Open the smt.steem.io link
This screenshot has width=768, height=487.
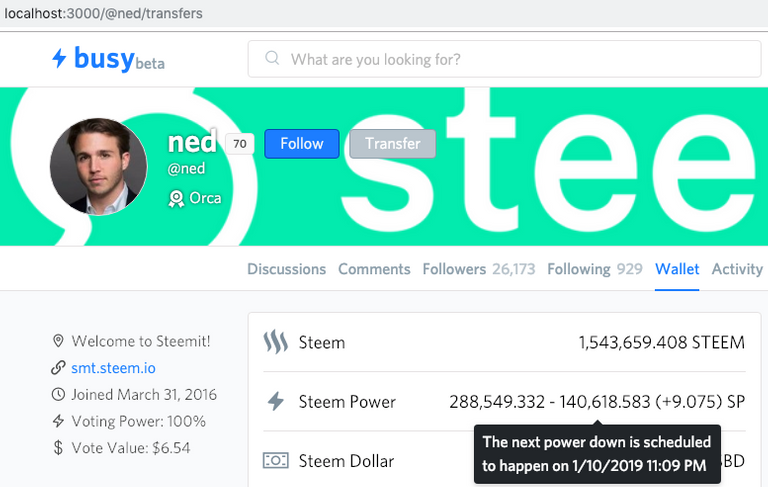coord(114,368)
